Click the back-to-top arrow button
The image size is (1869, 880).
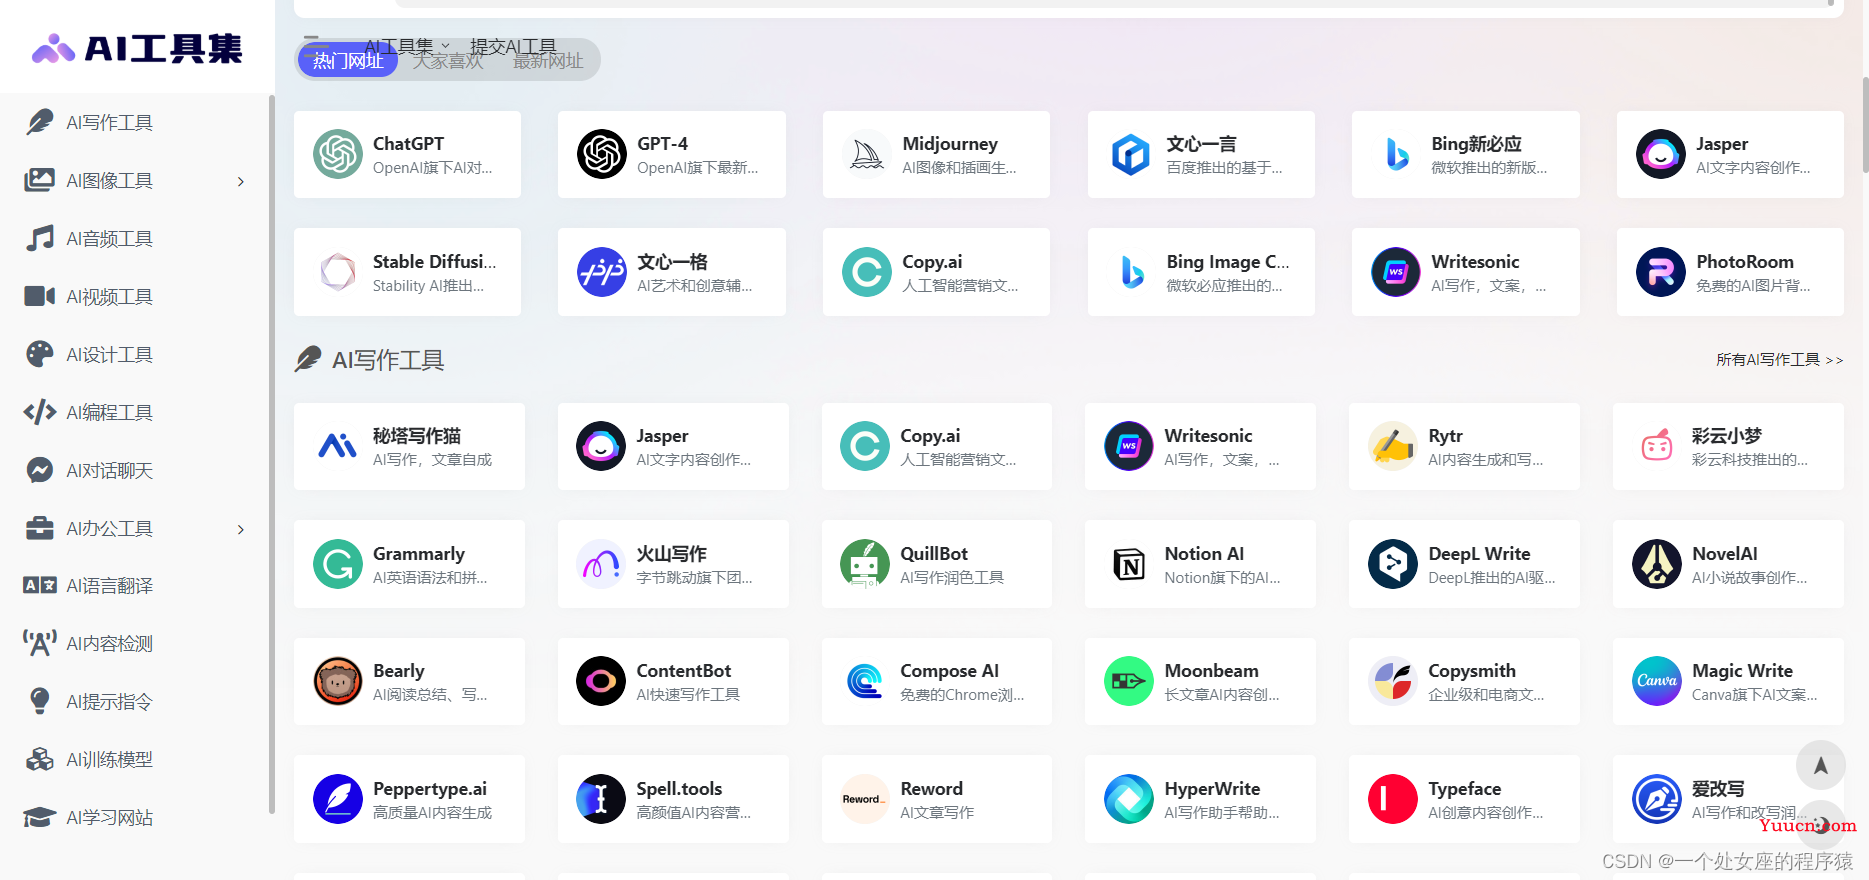(1820, 765)
